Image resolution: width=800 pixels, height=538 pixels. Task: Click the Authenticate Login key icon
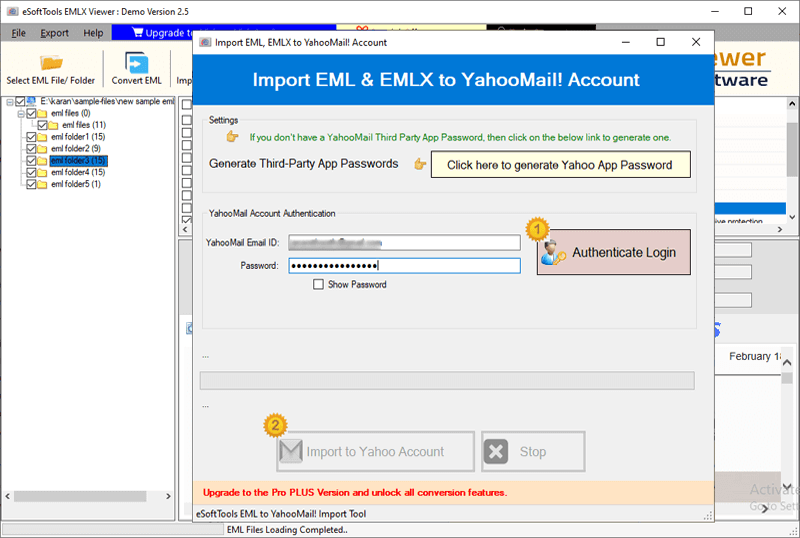[554, 253]
